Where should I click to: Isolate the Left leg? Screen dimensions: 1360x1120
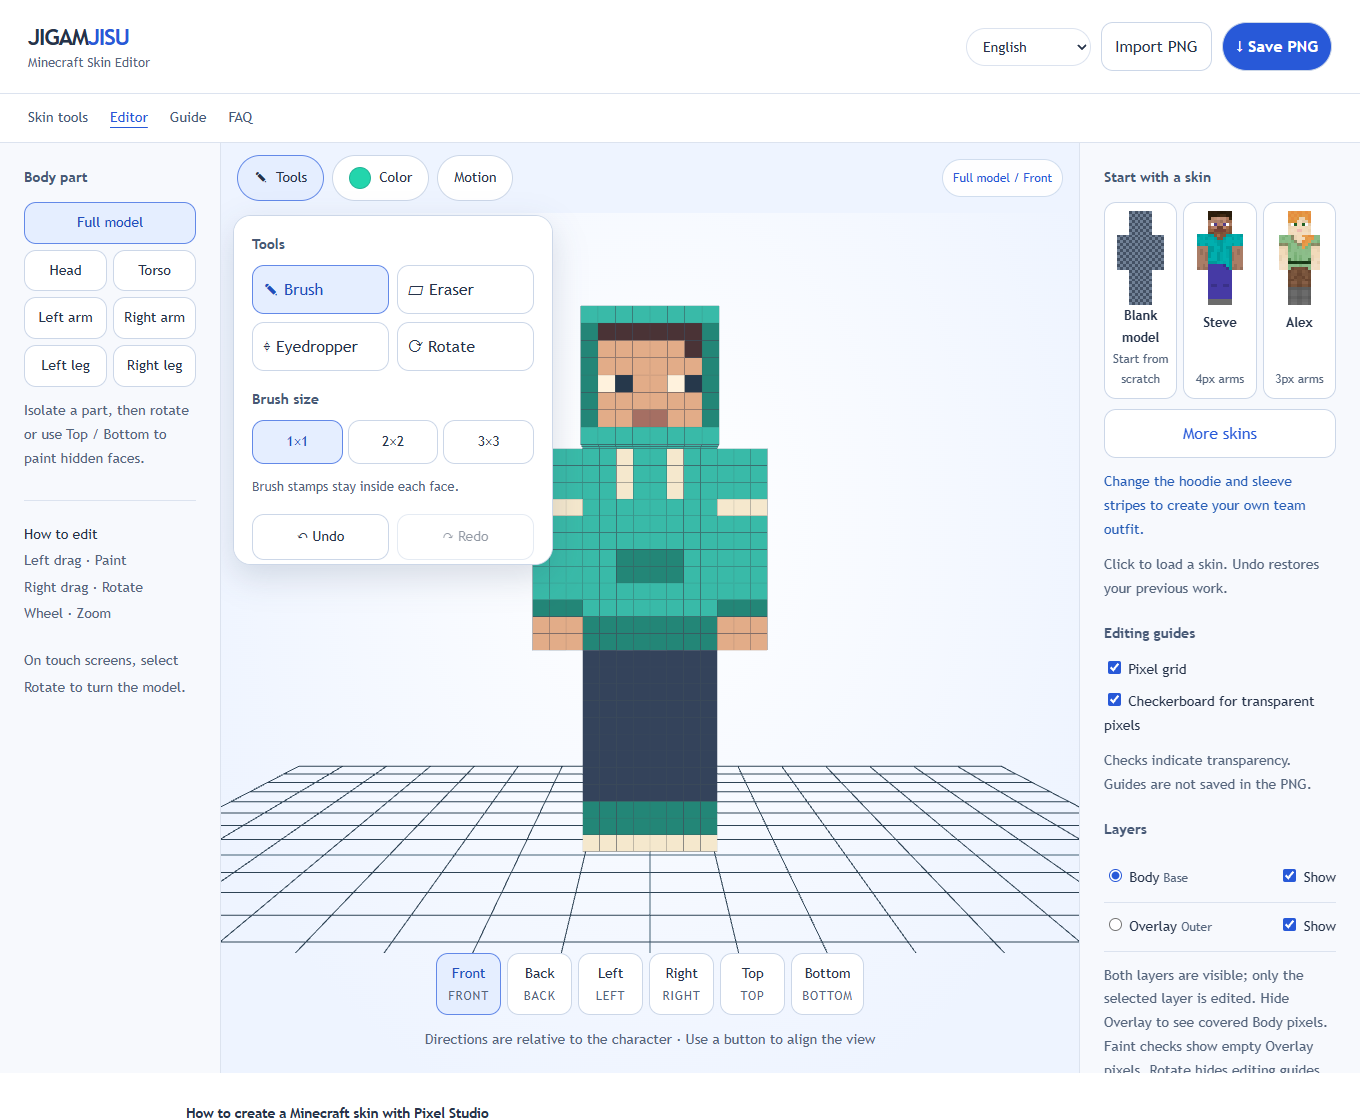tap(66, 366)
